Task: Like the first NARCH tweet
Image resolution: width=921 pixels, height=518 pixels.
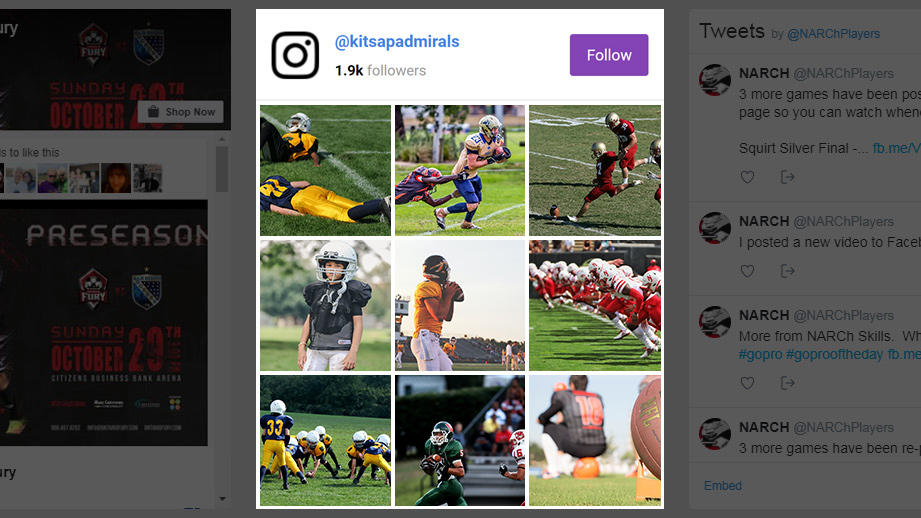Action: (747, 177)
